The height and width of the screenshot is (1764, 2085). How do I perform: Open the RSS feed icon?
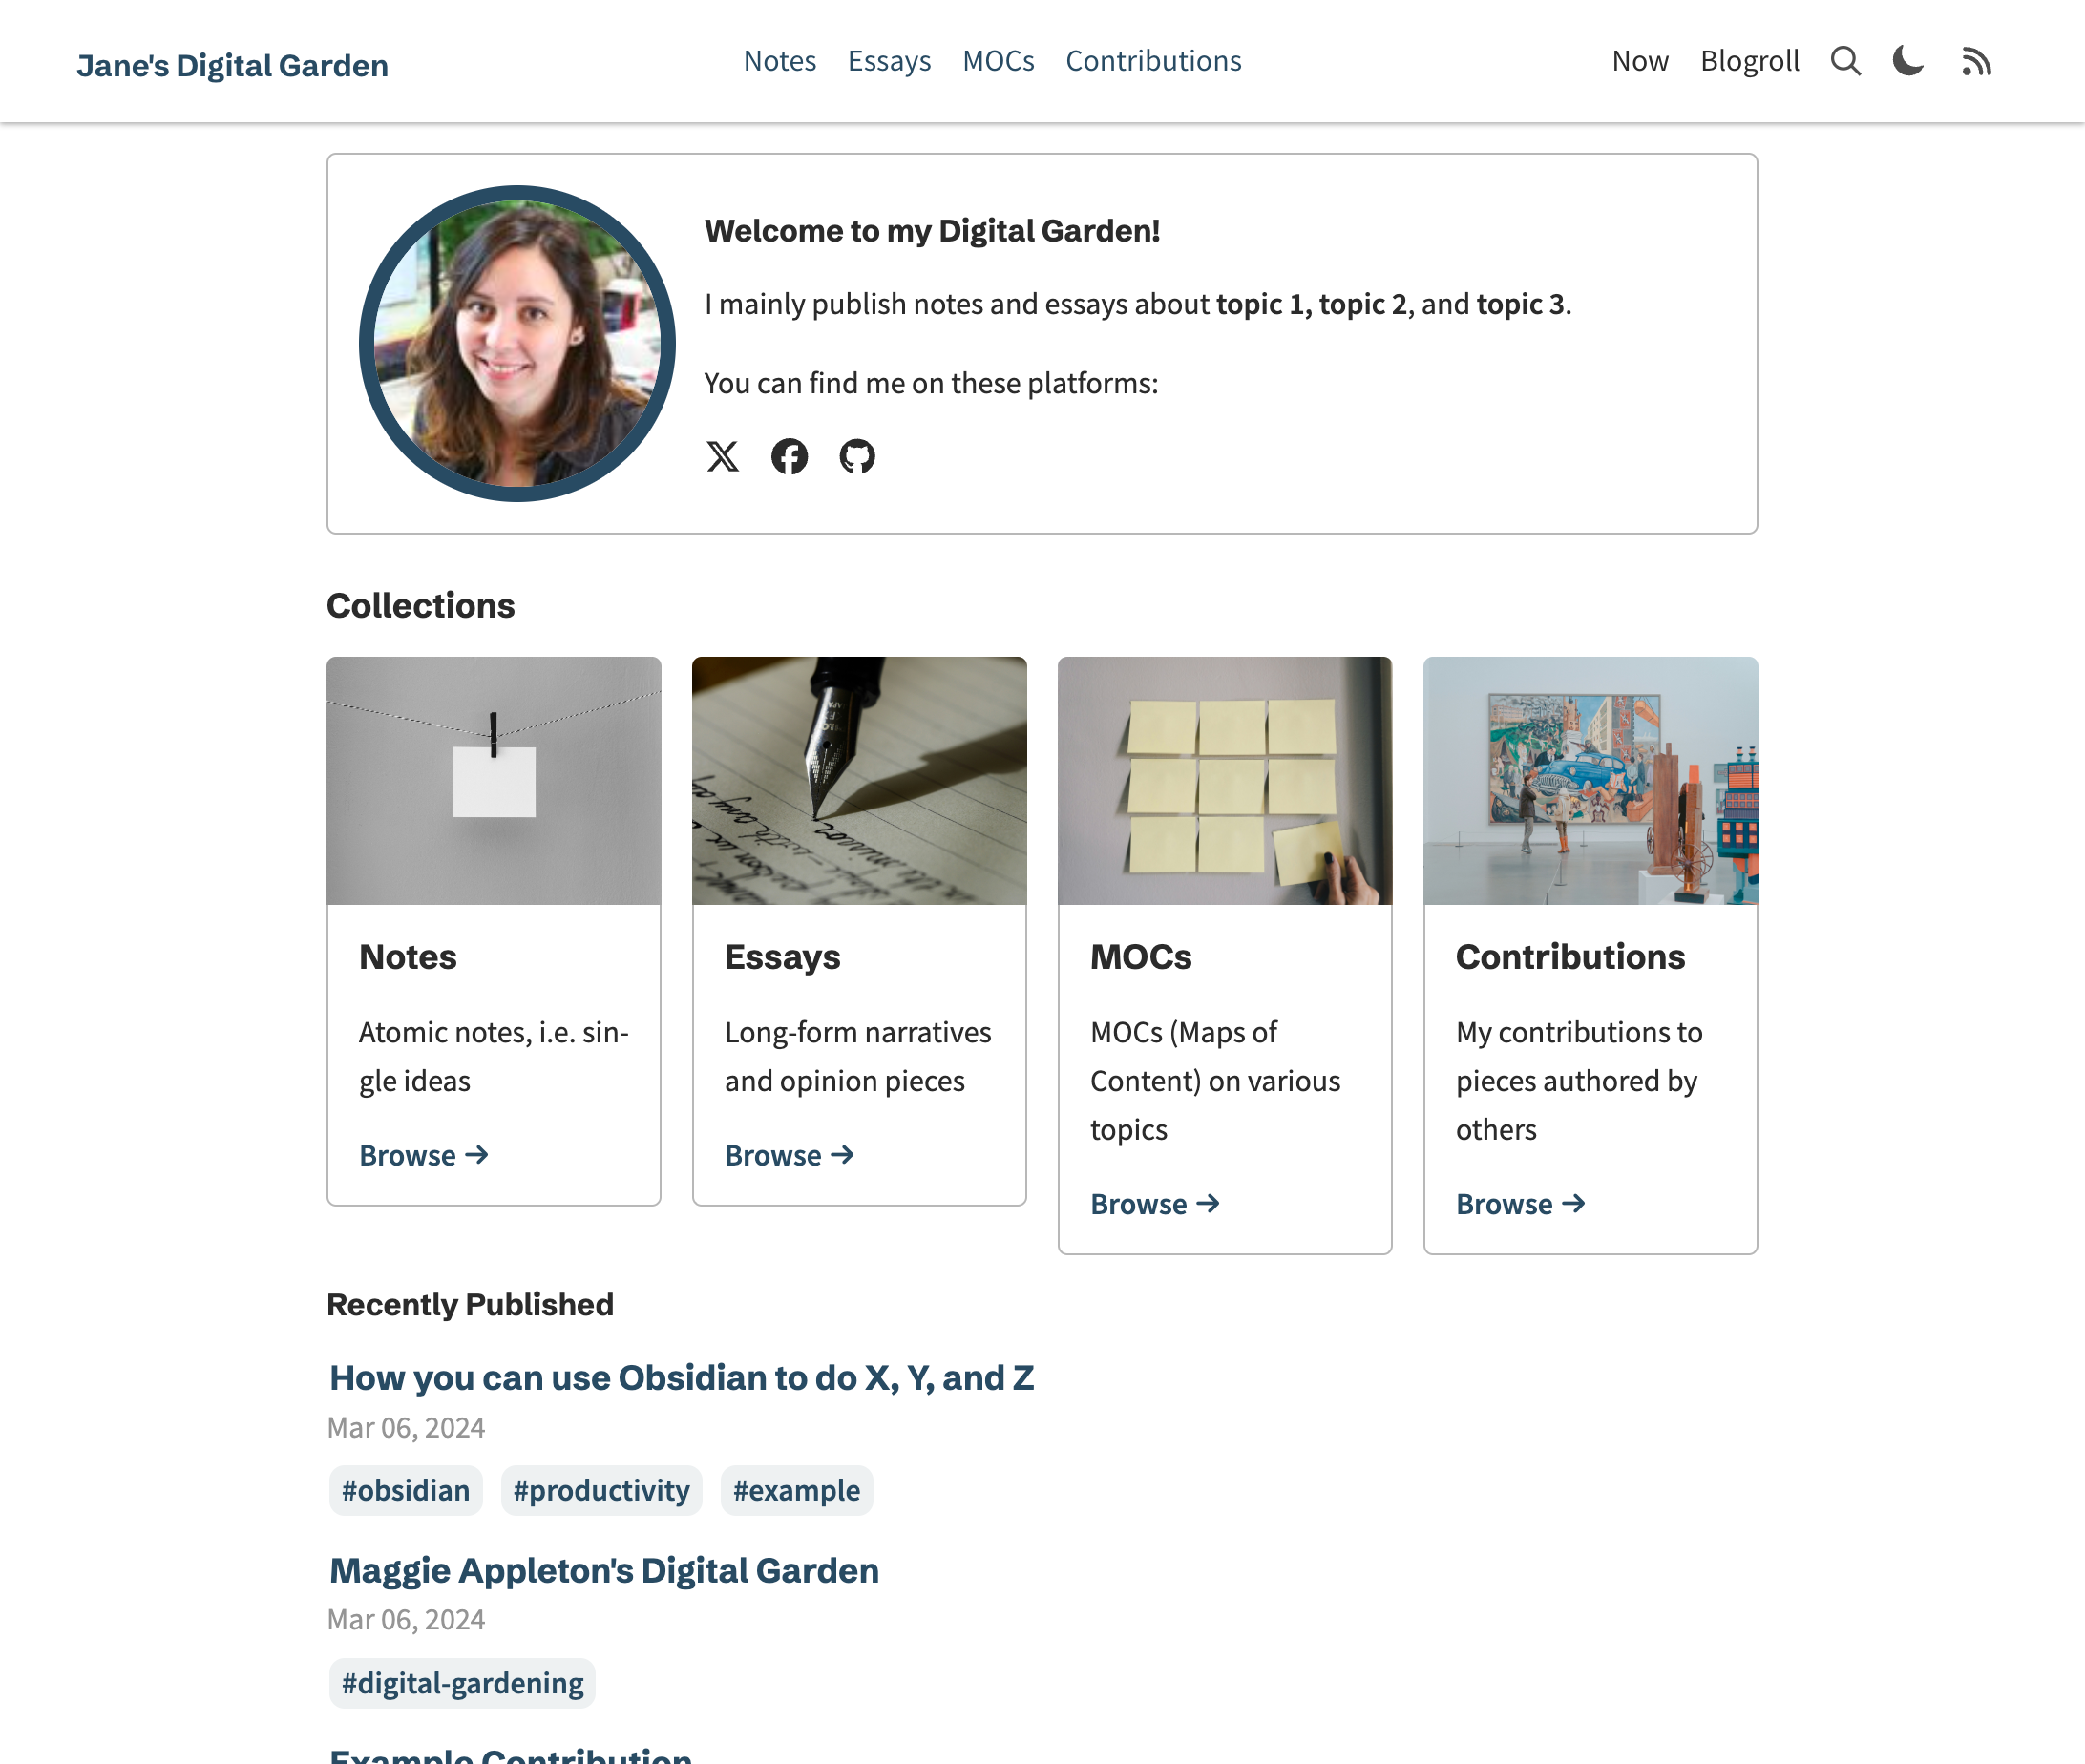click(1976, 62)
